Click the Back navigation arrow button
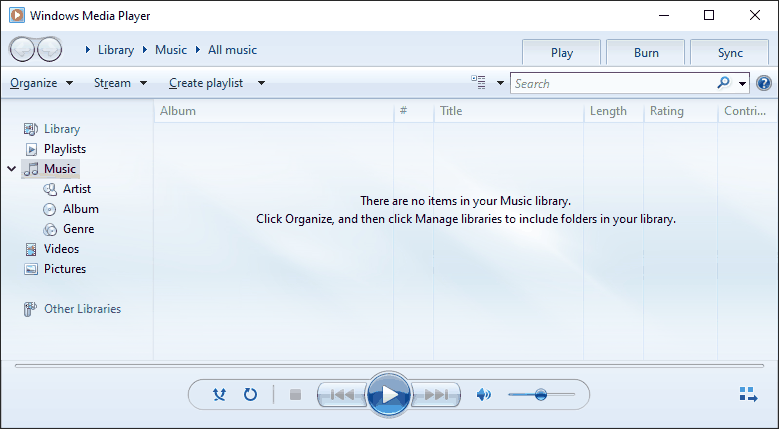 tap(22, 50)
